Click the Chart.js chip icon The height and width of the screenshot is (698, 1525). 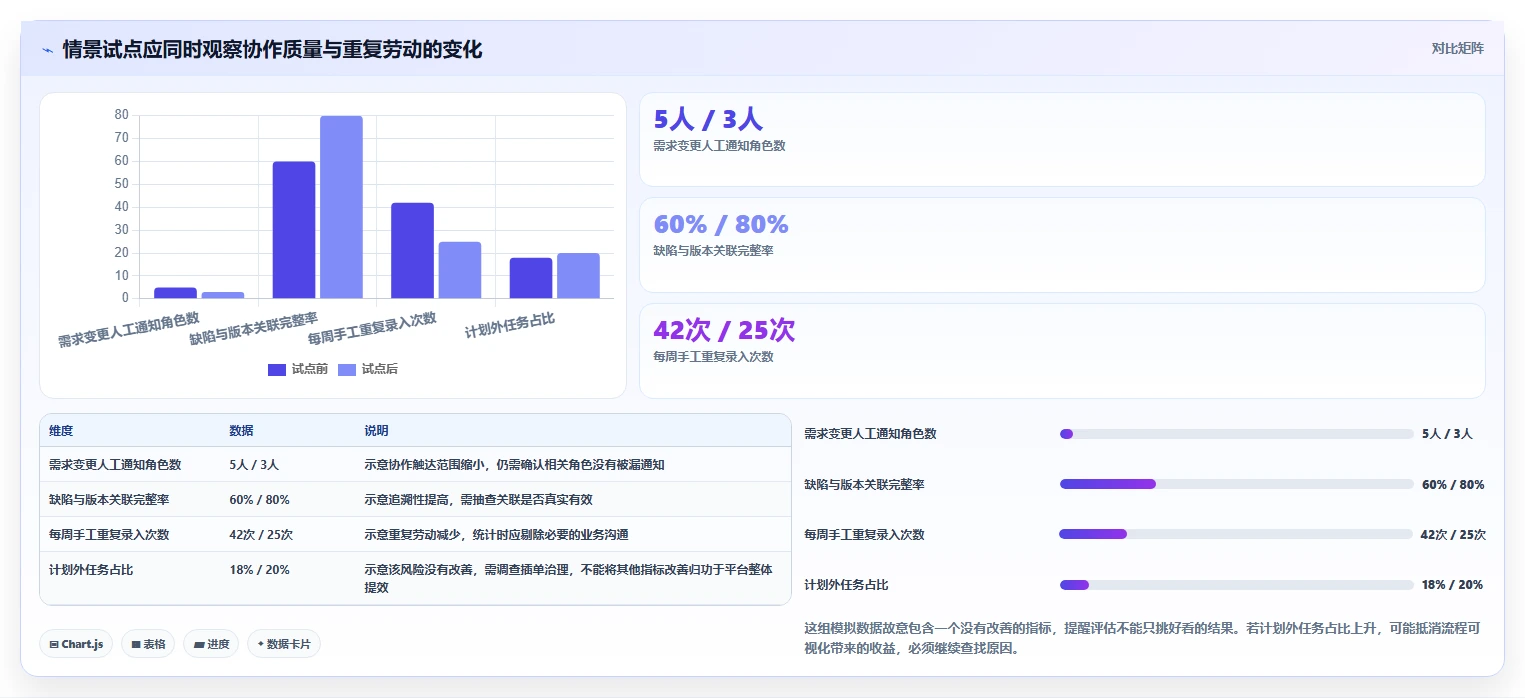point(54,644)
